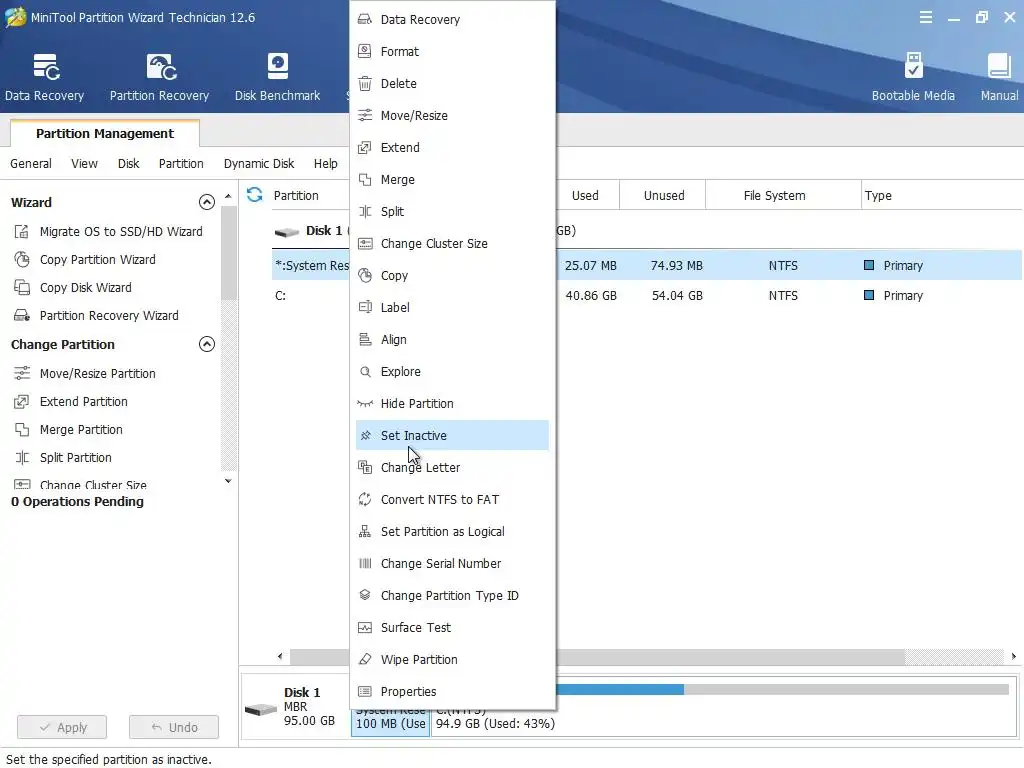Launch Partition Recovery tool in toolbar
Image resolution: width=1024 pixels, height=768 pixels.
pos(159,77)
